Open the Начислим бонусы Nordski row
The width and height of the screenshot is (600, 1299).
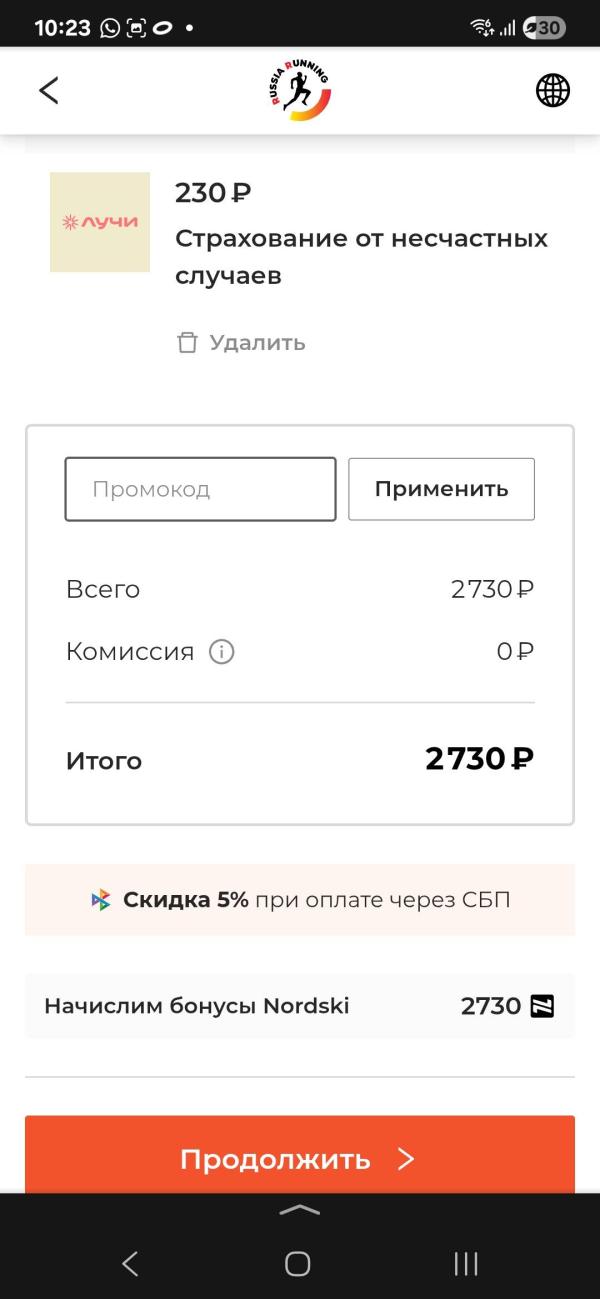coord(300,1006)
